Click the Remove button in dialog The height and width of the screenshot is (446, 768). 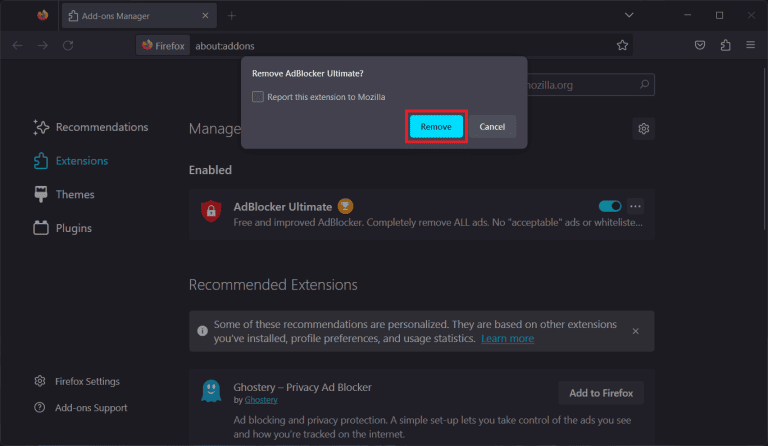(436, 127)
